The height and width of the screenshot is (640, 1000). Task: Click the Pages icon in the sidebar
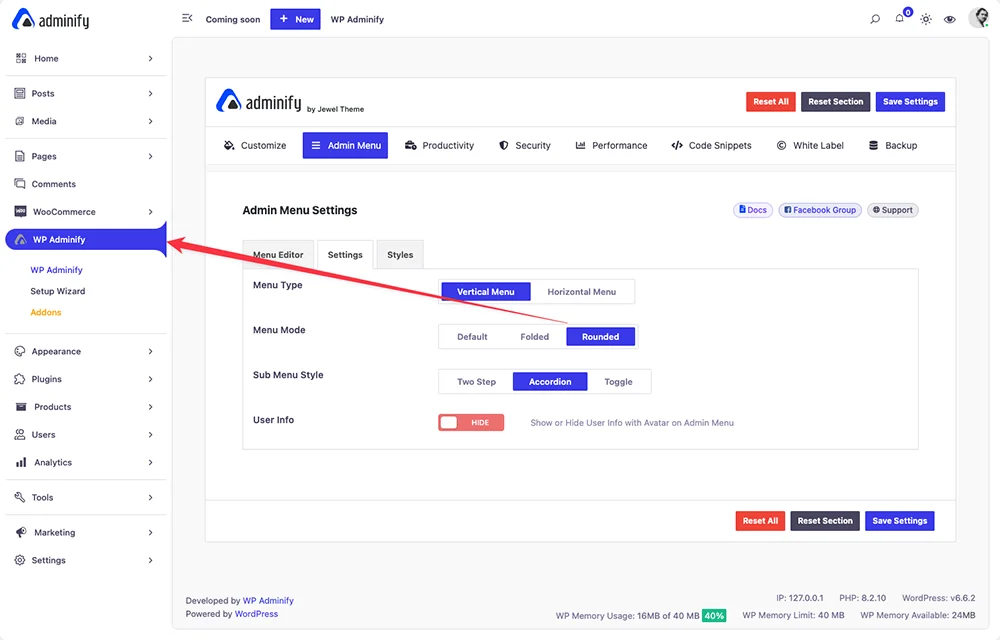[x=20, y=156]
